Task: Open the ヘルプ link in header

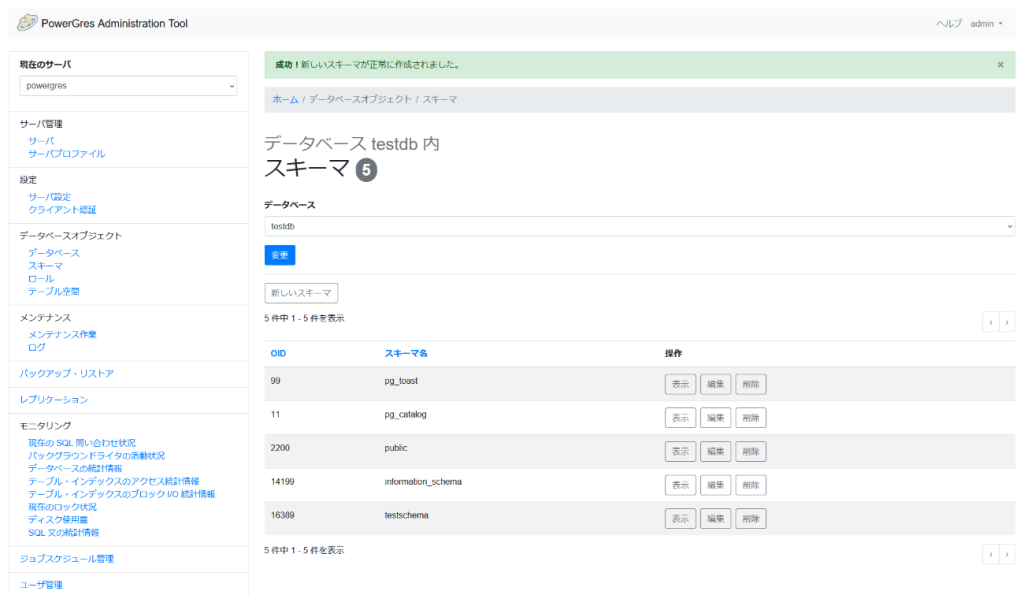Action: [x=949, y=24]
